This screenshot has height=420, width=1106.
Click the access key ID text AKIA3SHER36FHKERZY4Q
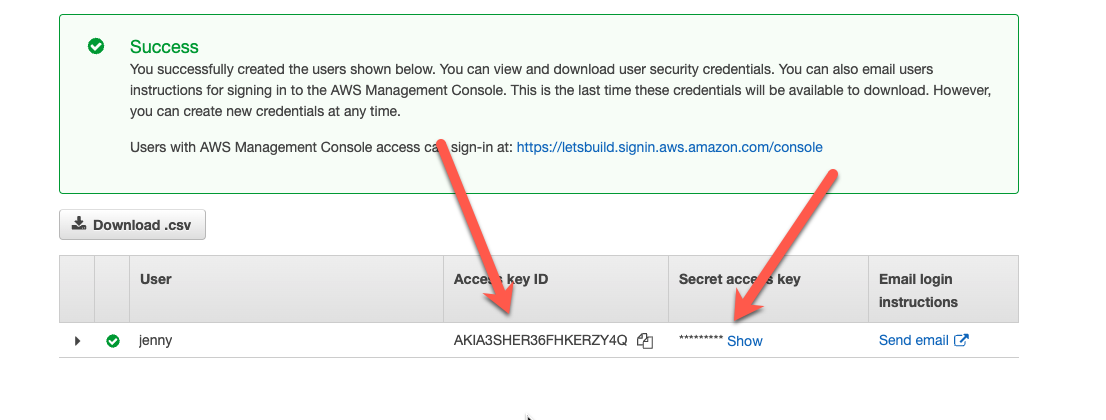540,340
